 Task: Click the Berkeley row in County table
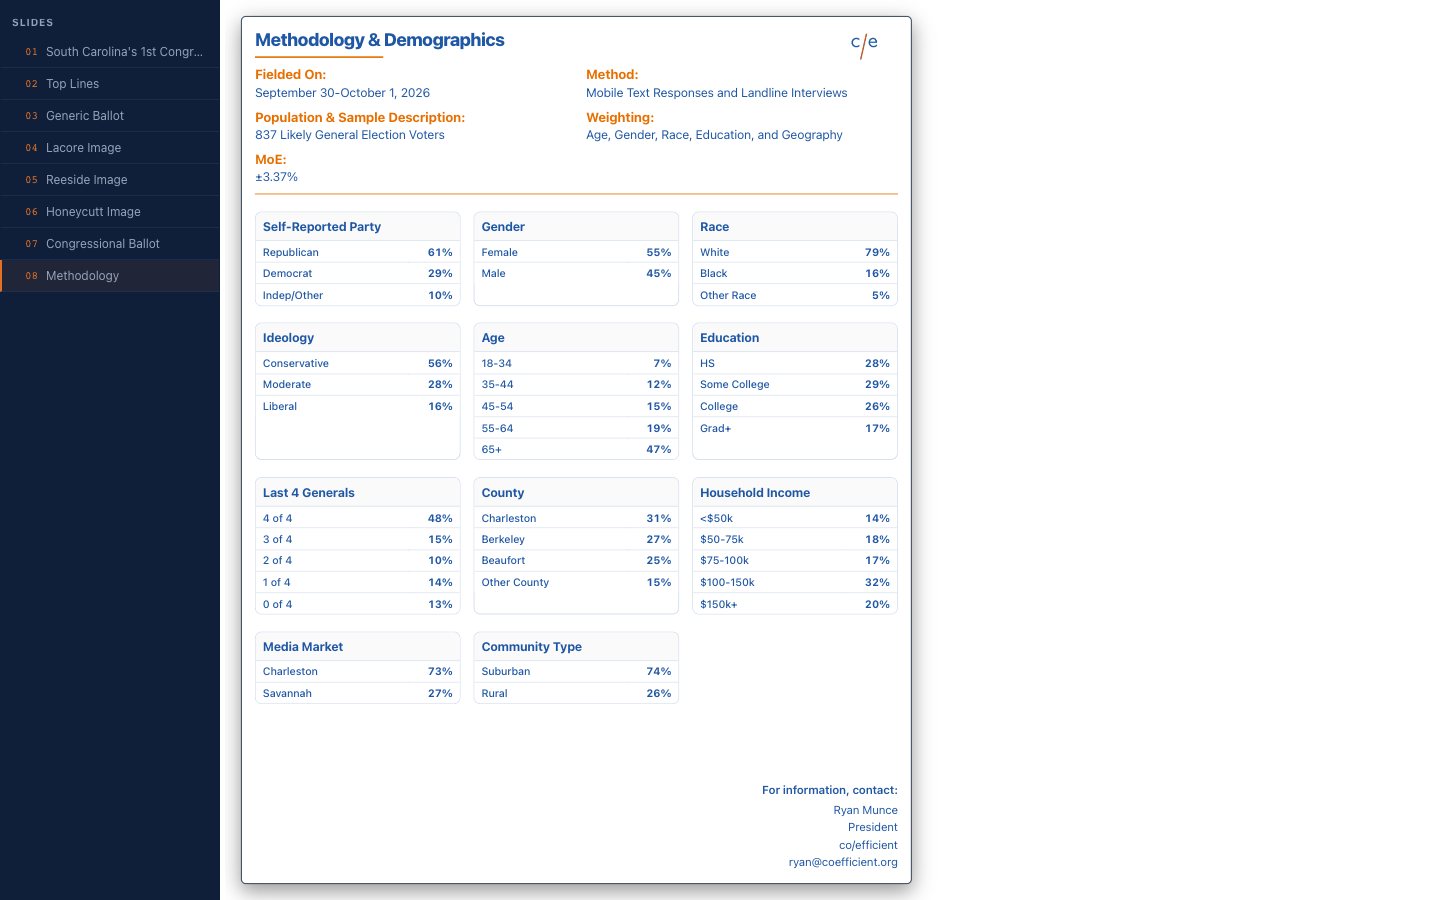tap(576, 539)
